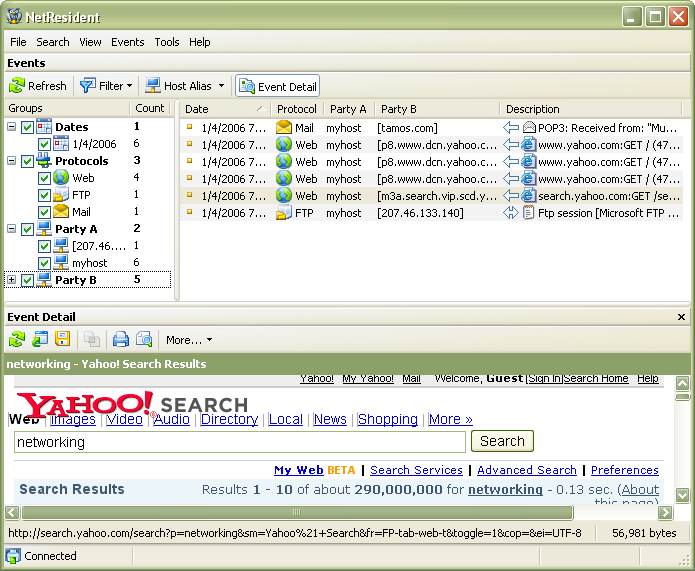
Task: Click the print preview magnifier icon
Action: [144, 340]
